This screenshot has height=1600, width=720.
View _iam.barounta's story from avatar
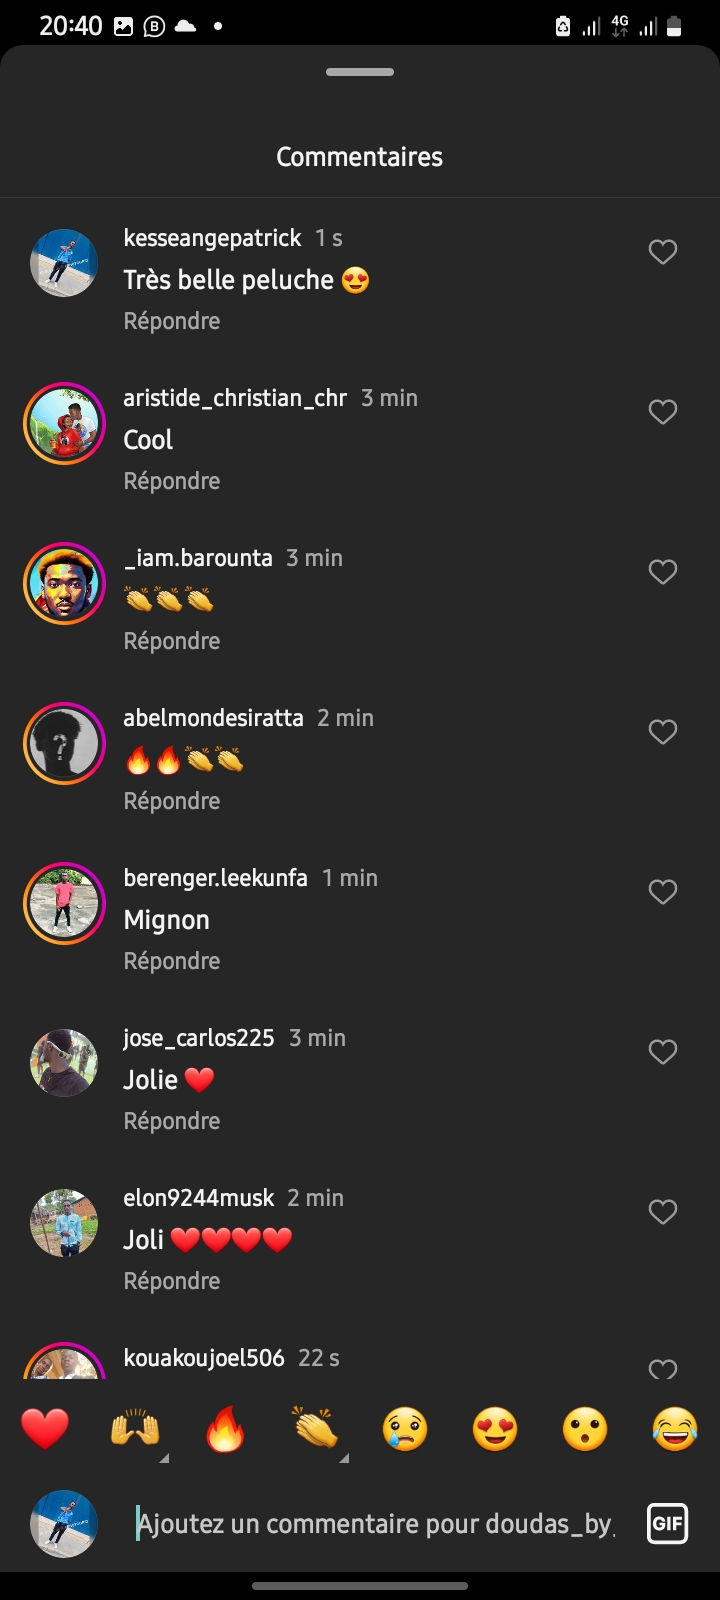[64, 583]
